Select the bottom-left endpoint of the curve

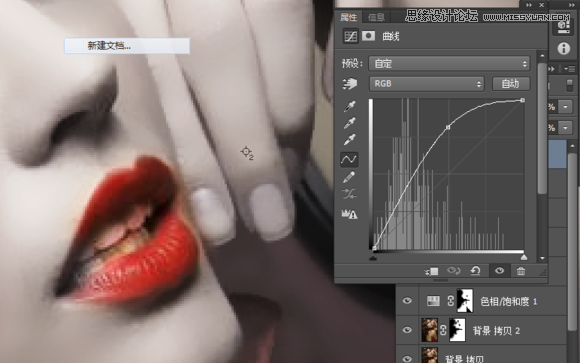click(x=374, y=248)
